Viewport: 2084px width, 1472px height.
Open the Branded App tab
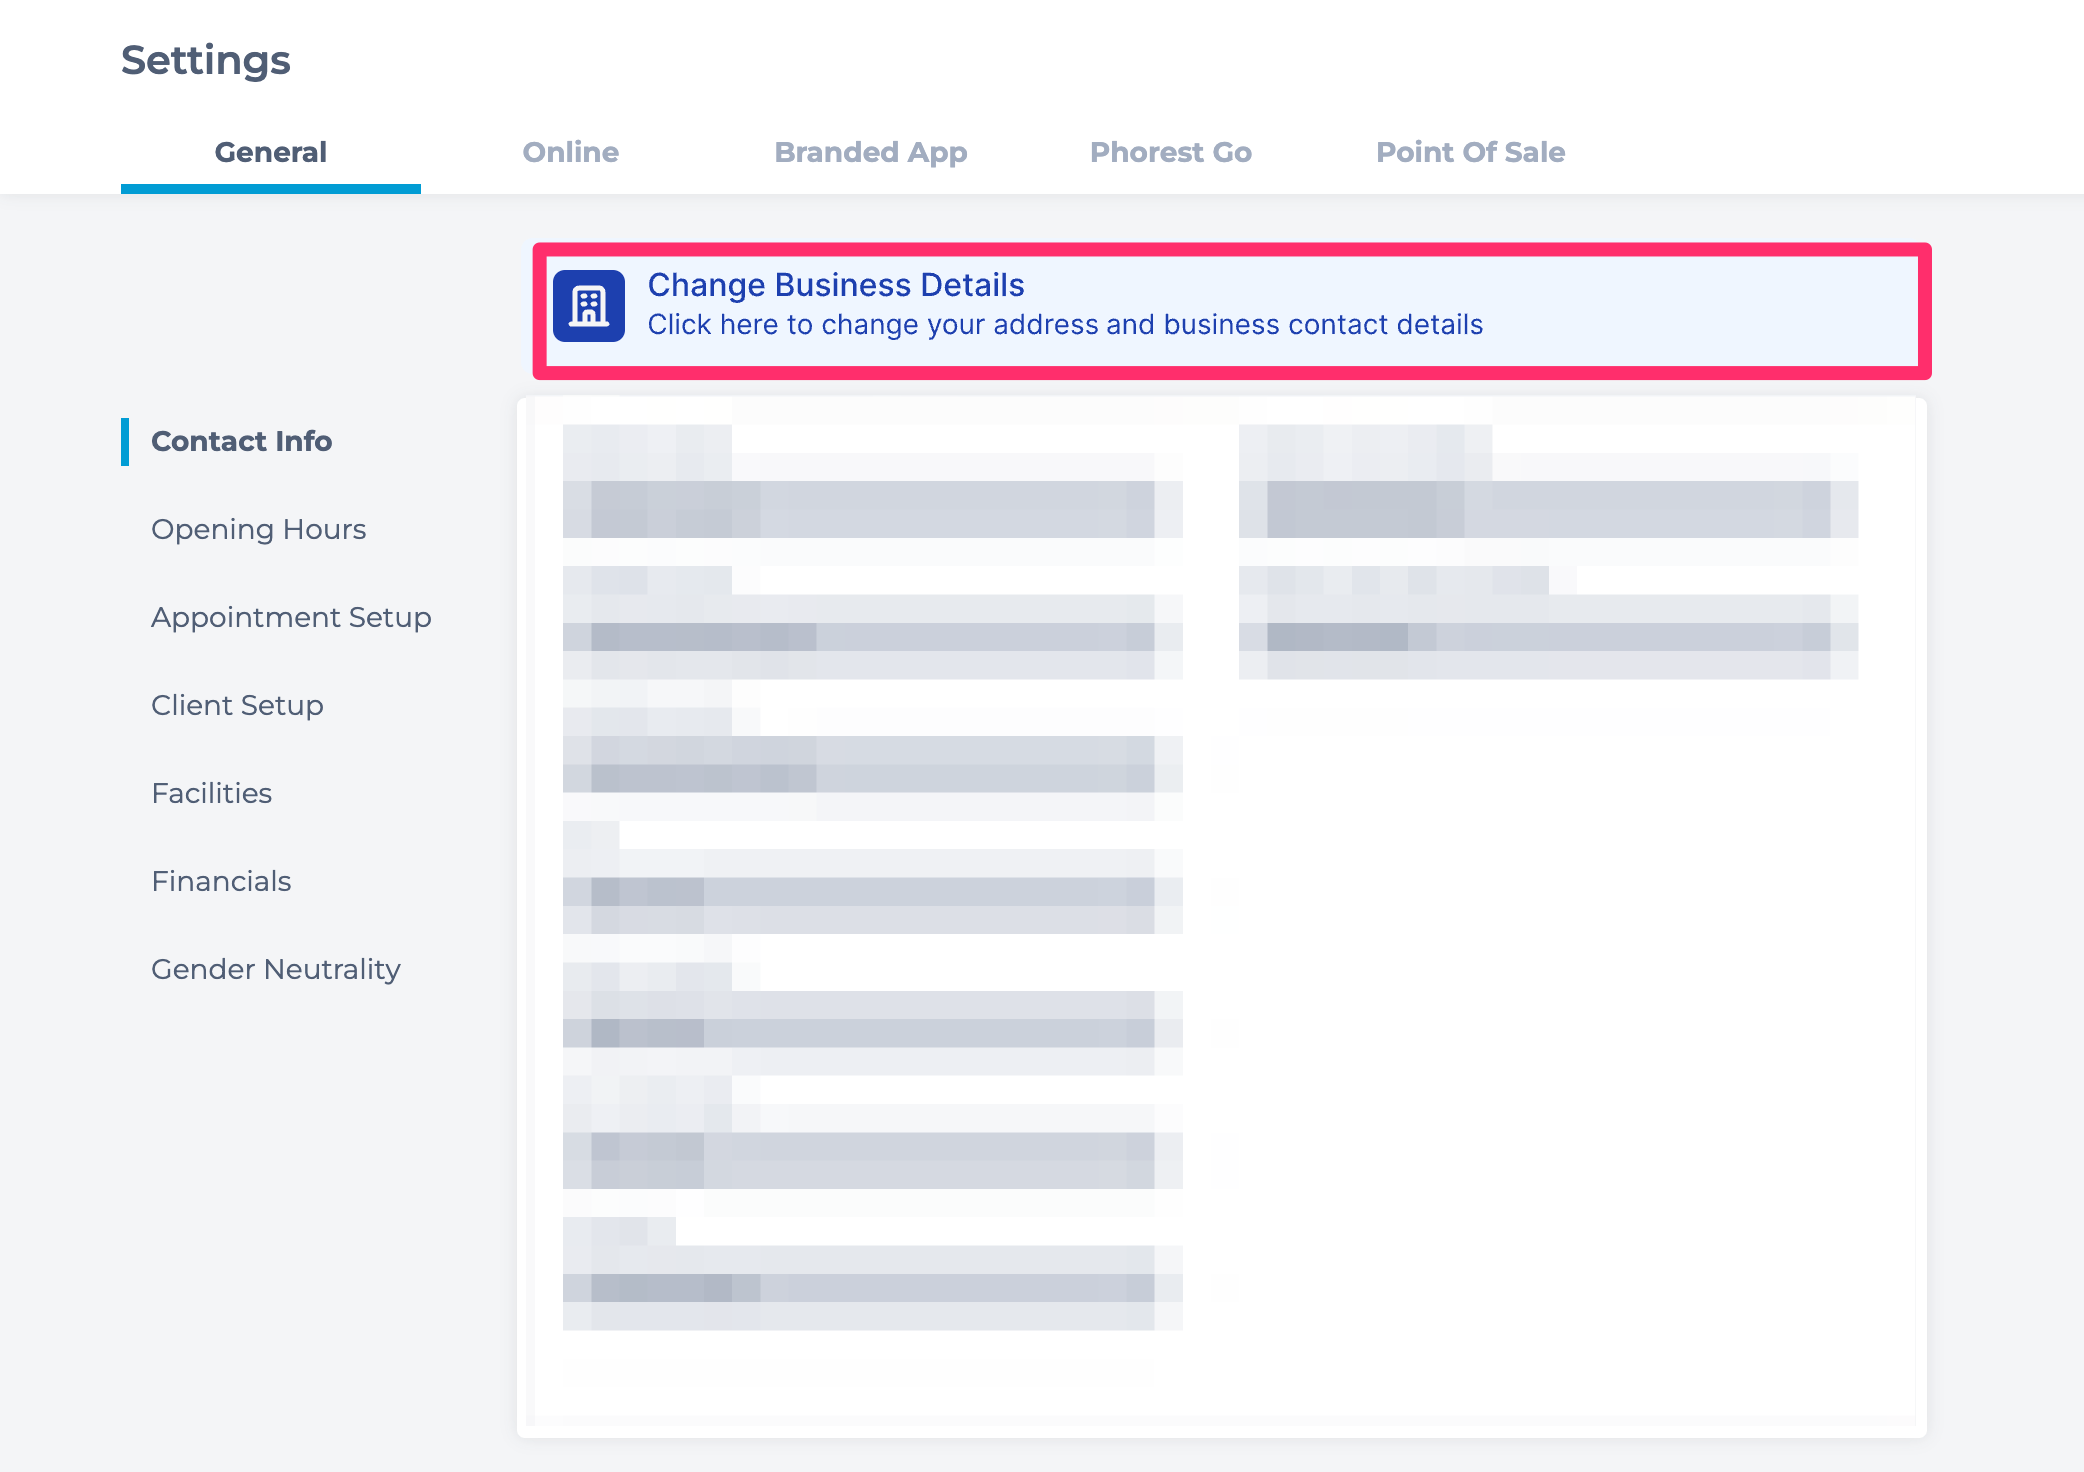(x=870, y=152)
